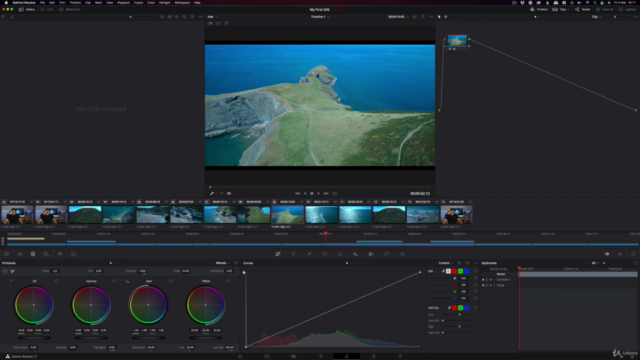The height and width of the screenshot is (360, 640).
Task: Stop playback in the viewer
Action: click(312, 193)
